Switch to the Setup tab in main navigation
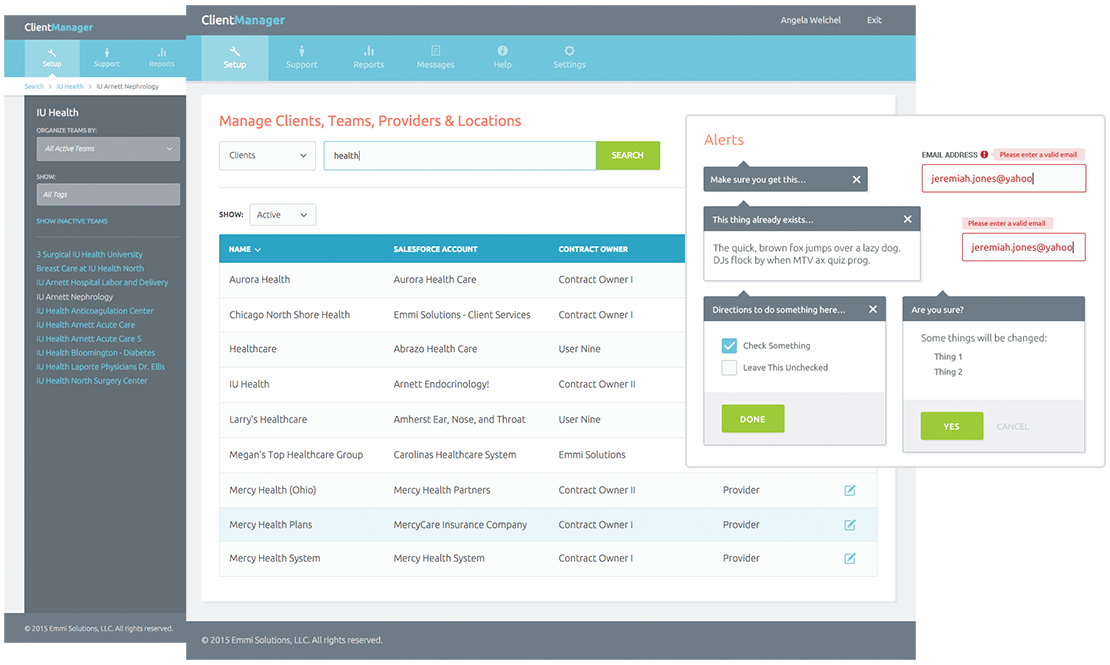Viewport: 1110px width, 665px height. tap(234, 57)
